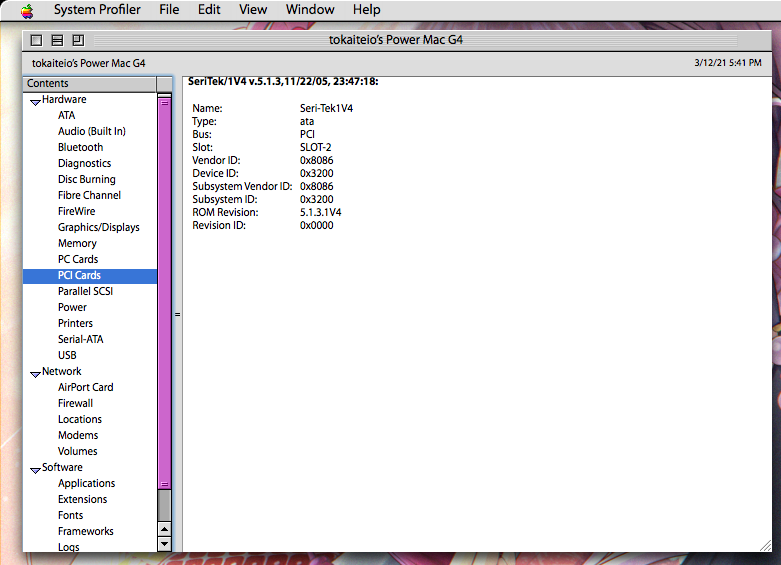Click the Software category label

click(x=62, y=467)
